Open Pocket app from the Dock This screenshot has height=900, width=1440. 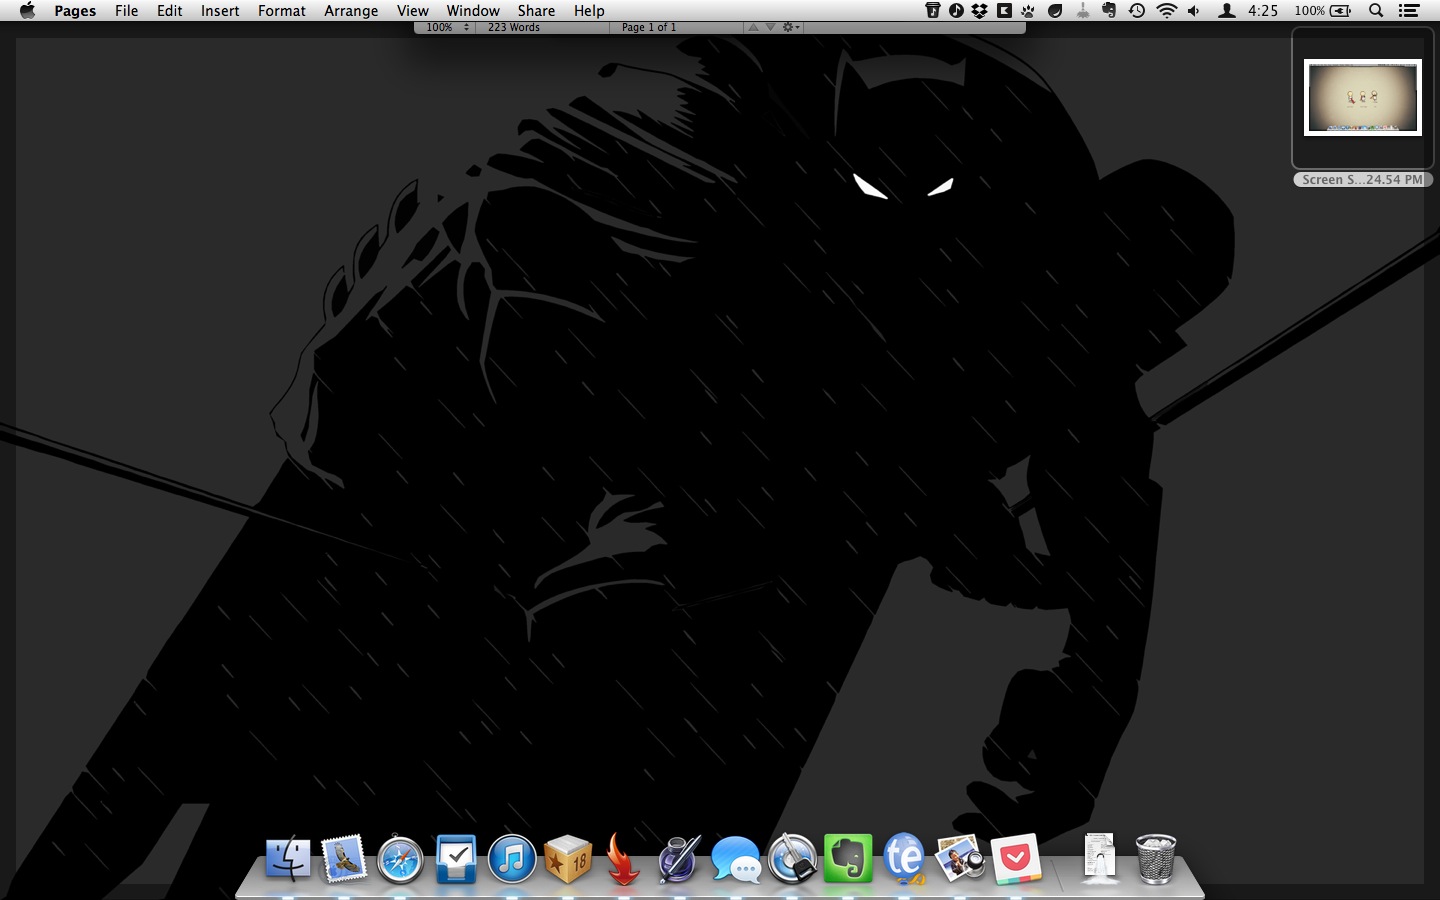point(1016,859)
